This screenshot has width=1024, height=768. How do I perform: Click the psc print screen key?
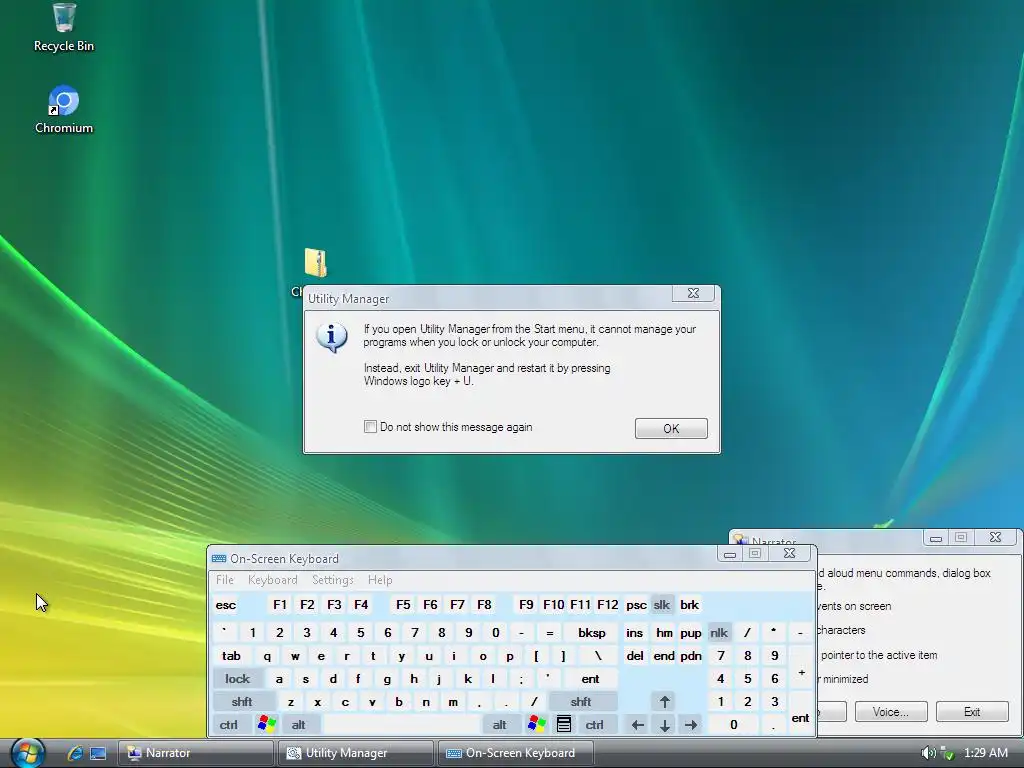[636, 605]
